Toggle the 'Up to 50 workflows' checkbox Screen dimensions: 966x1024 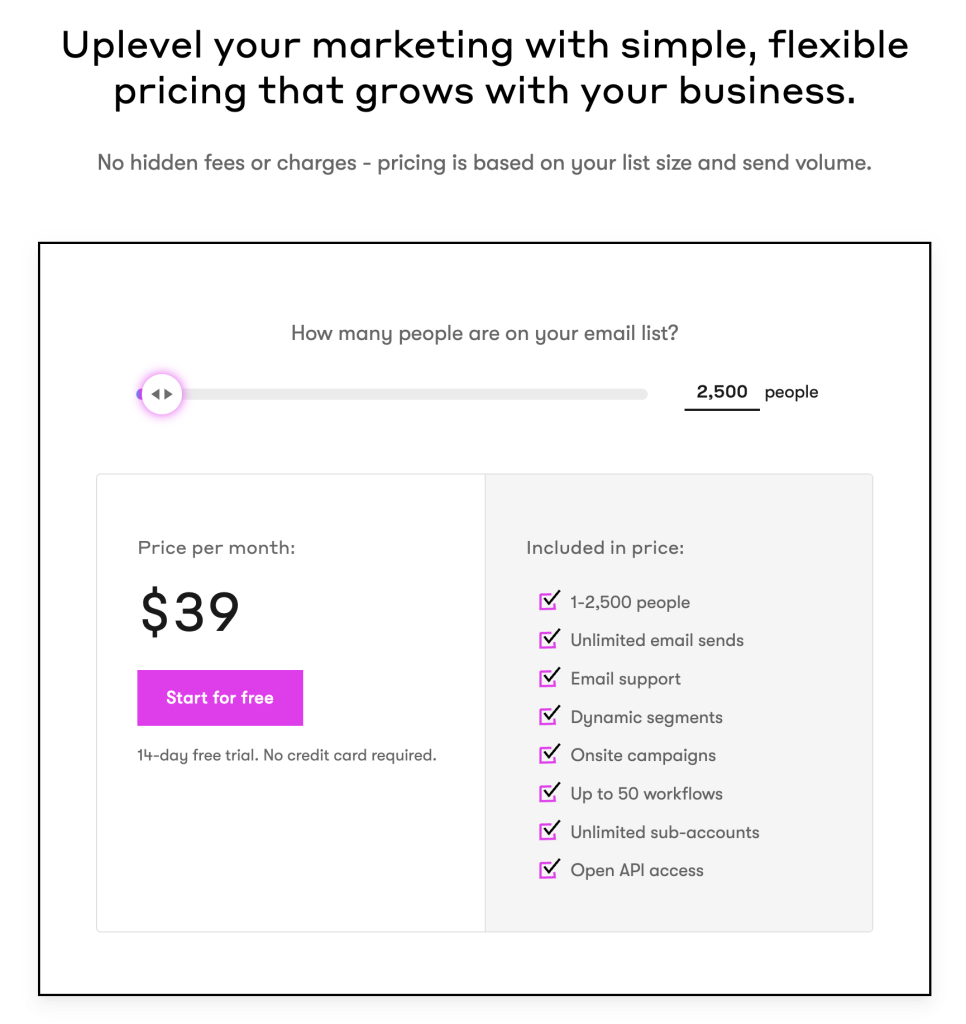point(548,792)
